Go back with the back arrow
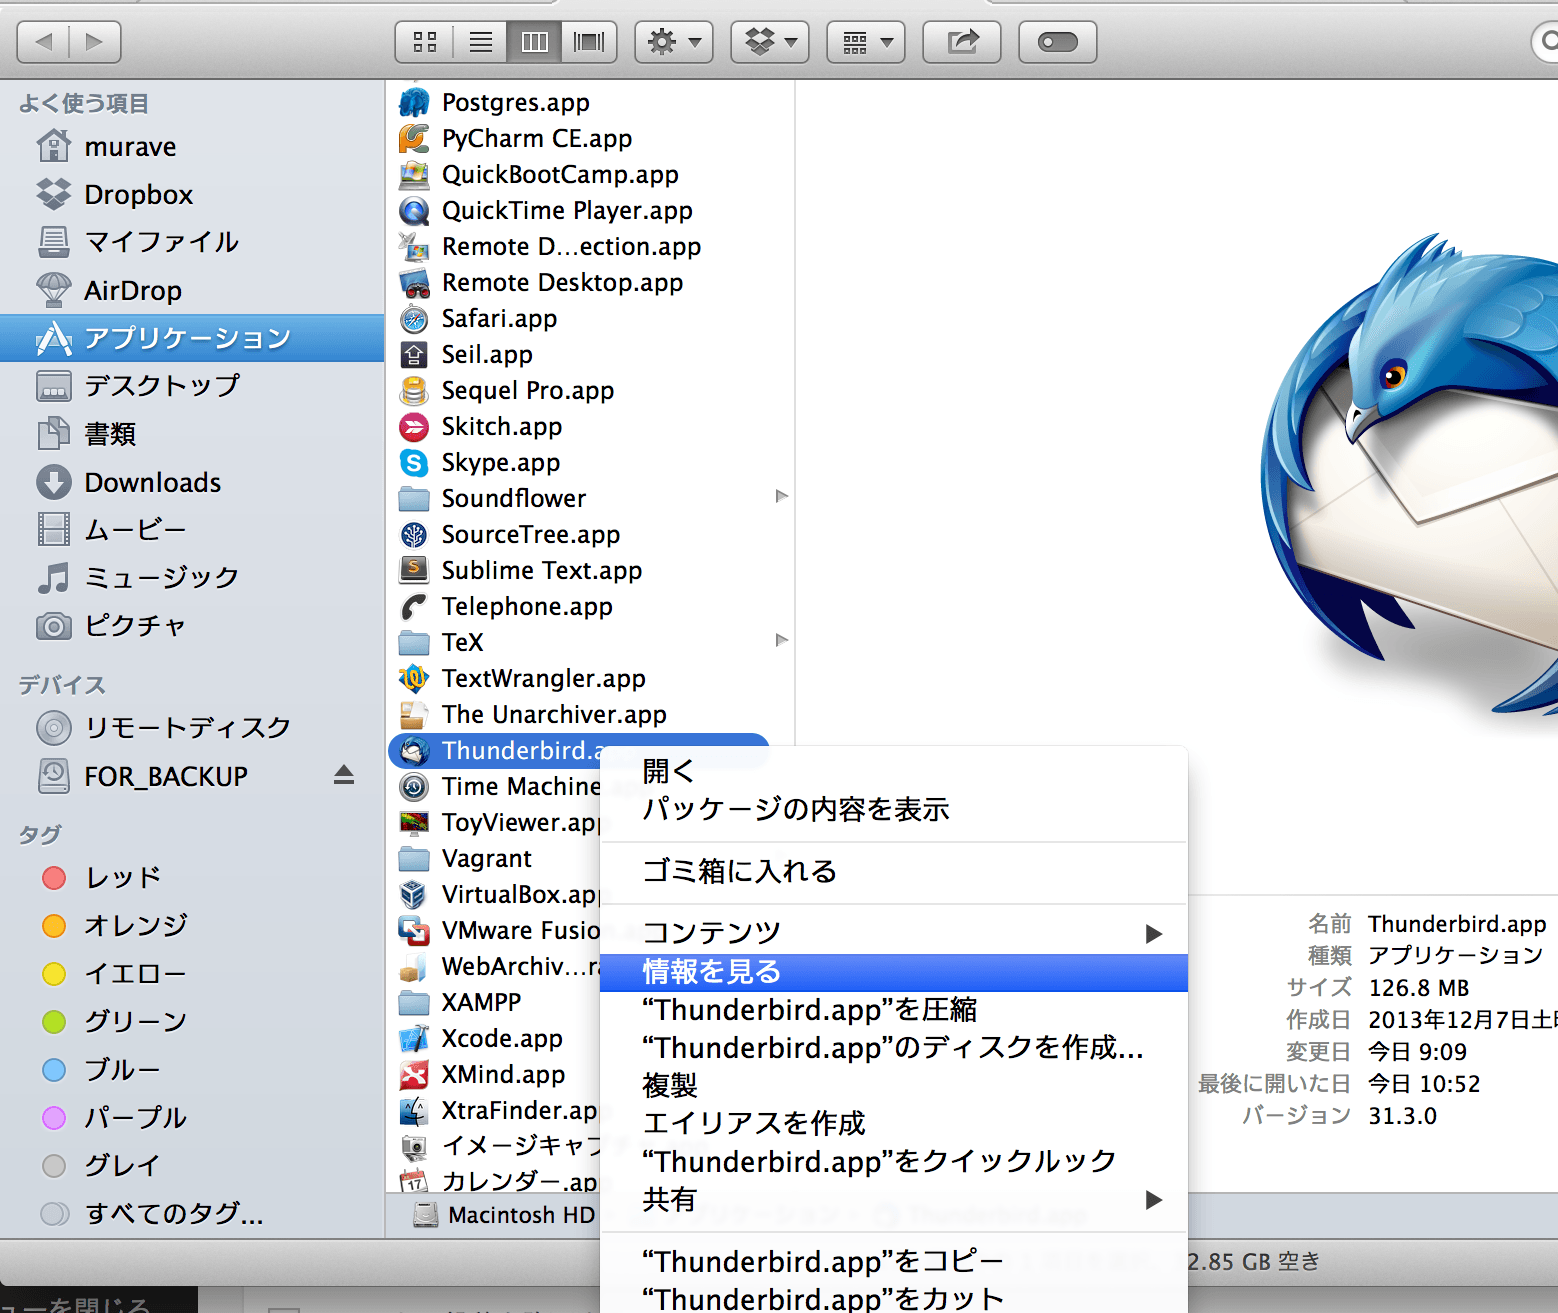 point(43,42)
